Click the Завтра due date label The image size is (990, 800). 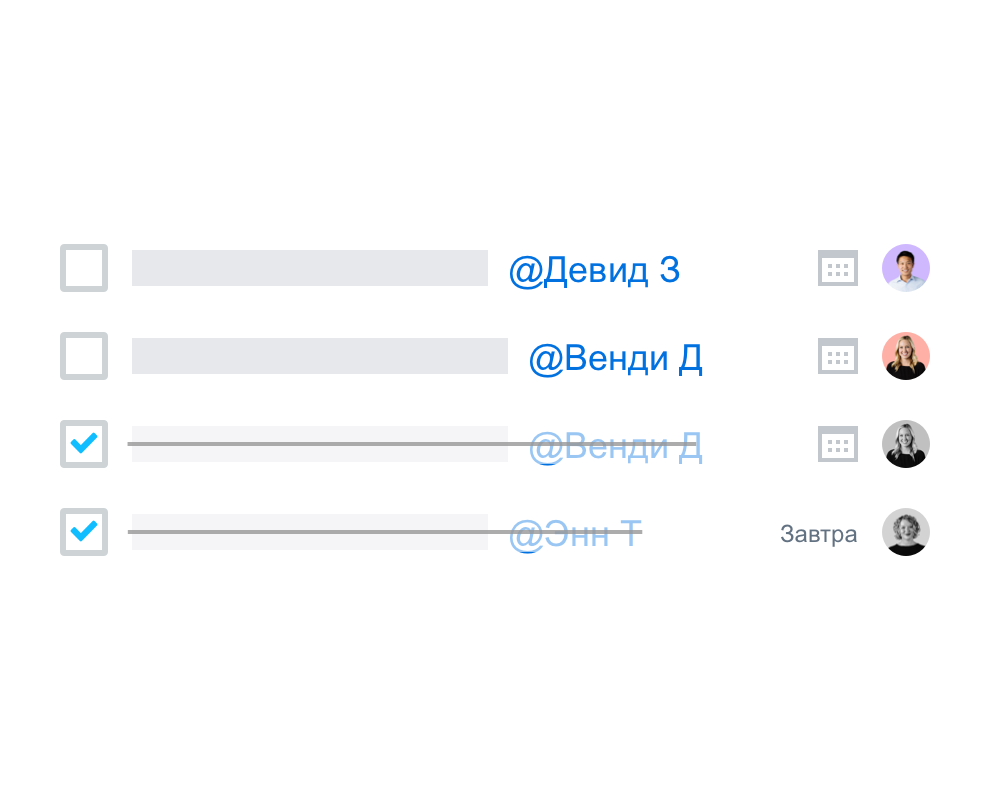818,534
